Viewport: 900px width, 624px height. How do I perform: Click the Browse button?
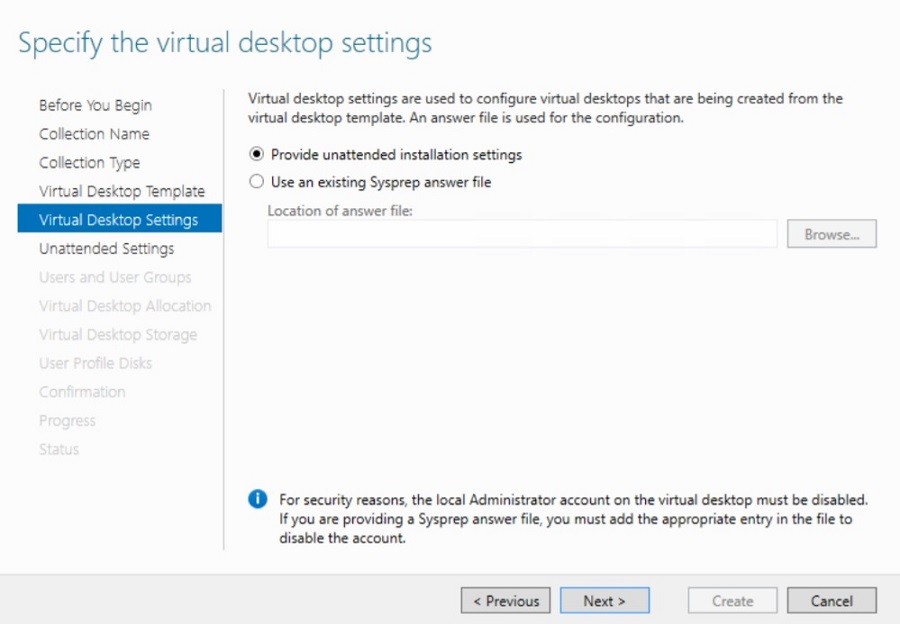click(831, 234)
